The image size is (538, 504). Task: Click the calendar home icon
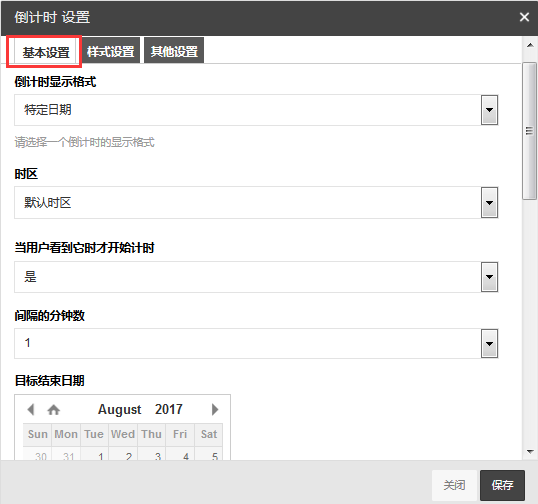[54, 409]
